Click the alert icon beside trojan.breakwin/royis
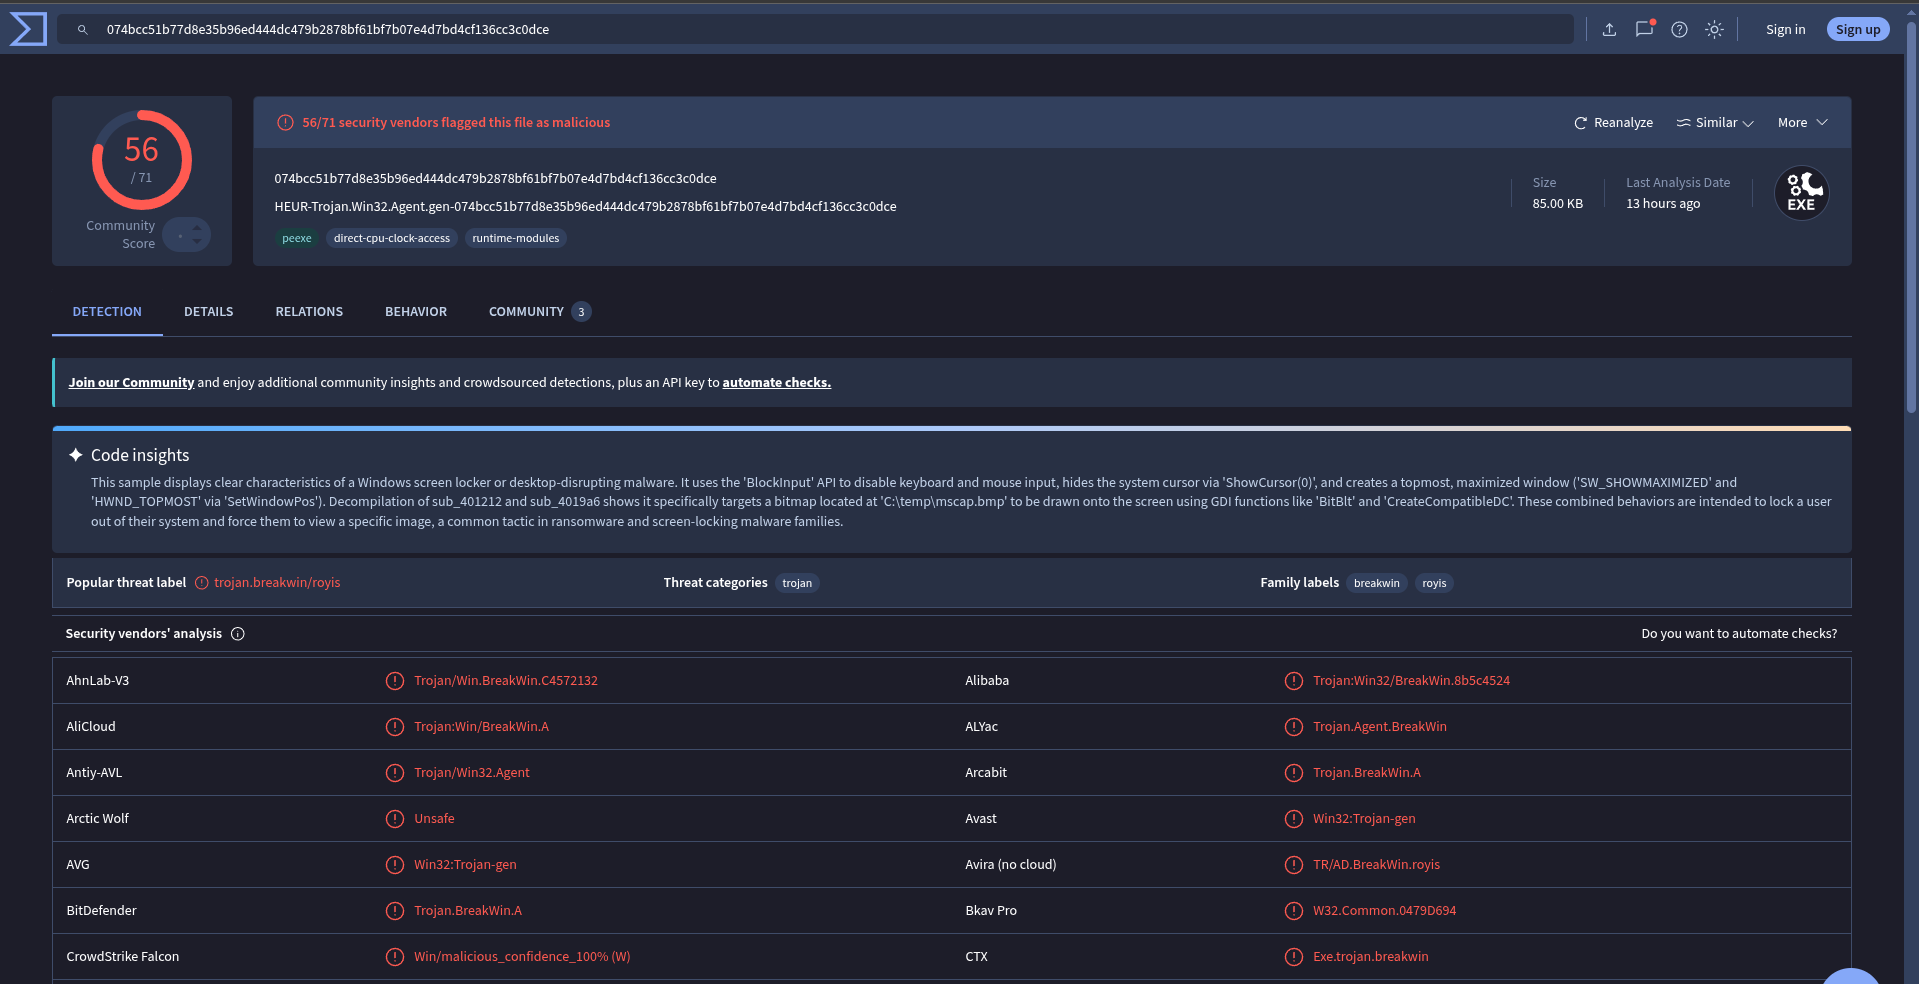This screenshot has height=984, width=1919. [x=202, y=583]
